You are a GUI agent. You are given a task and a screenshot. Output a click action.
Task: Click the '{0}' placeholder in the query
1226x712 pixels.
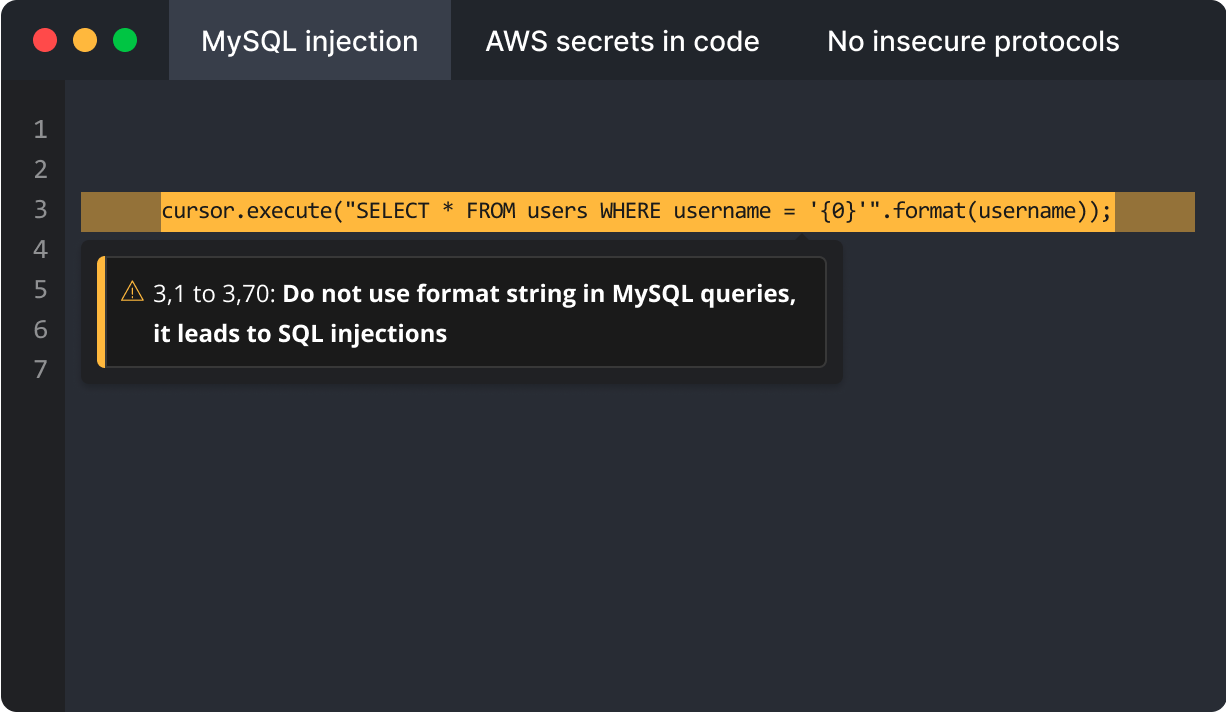(x=838, y=212)
